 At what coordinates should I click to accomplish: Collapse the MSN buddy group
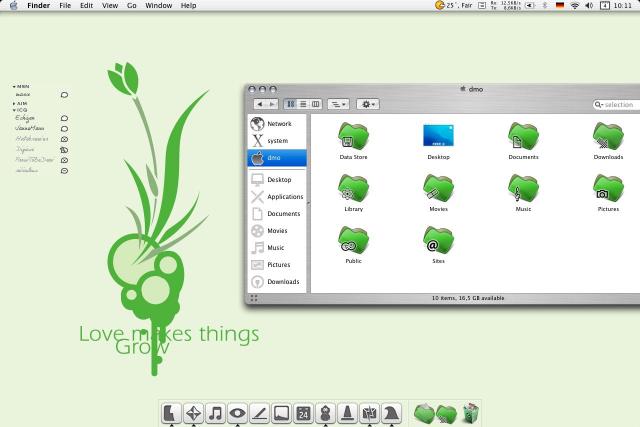(x=14, y=87)
